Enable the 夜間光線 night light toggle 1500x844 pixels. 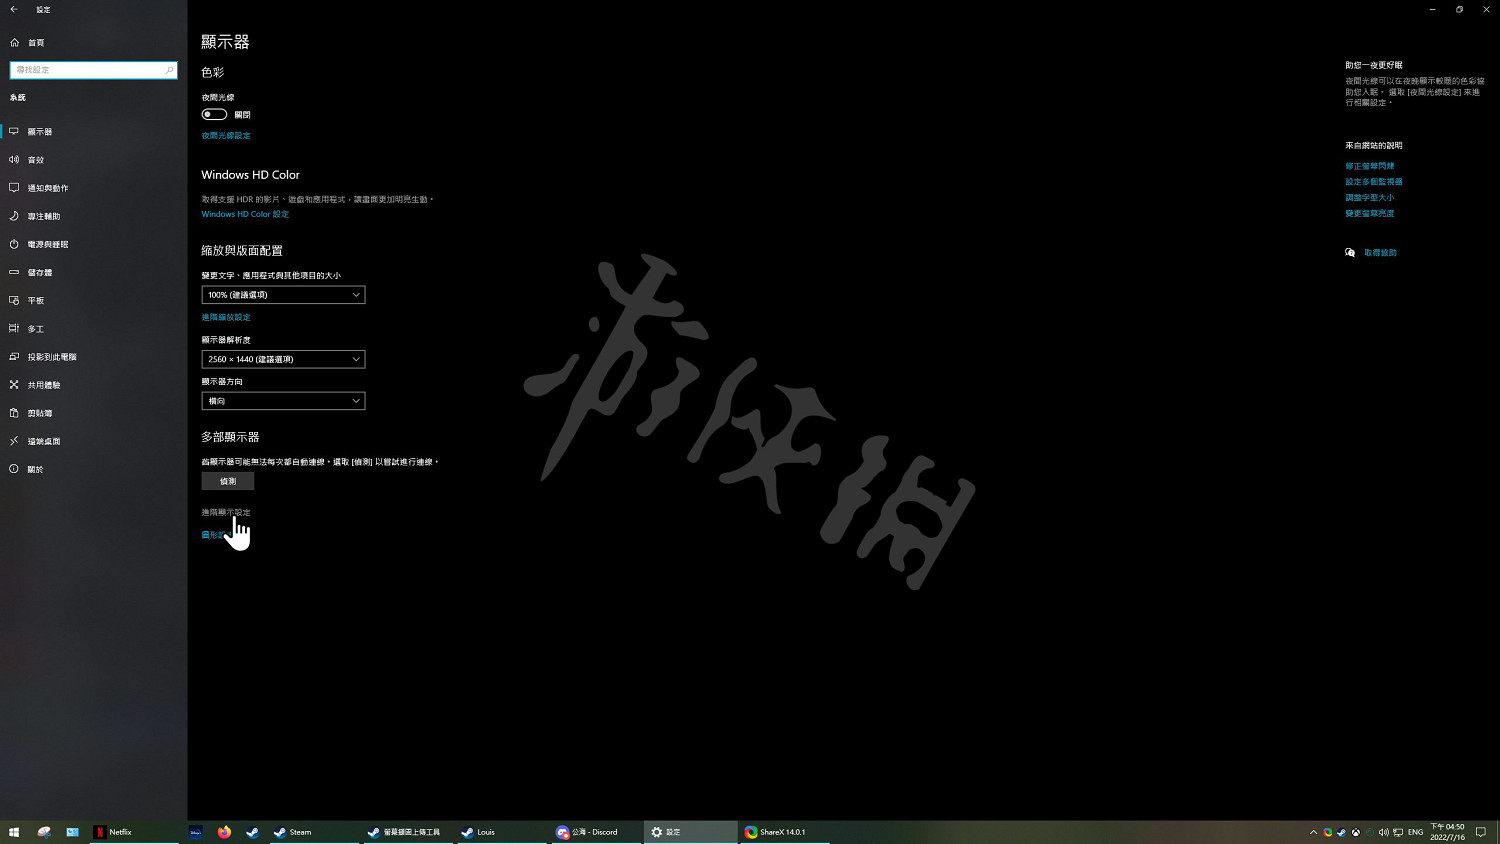point(213,114)
